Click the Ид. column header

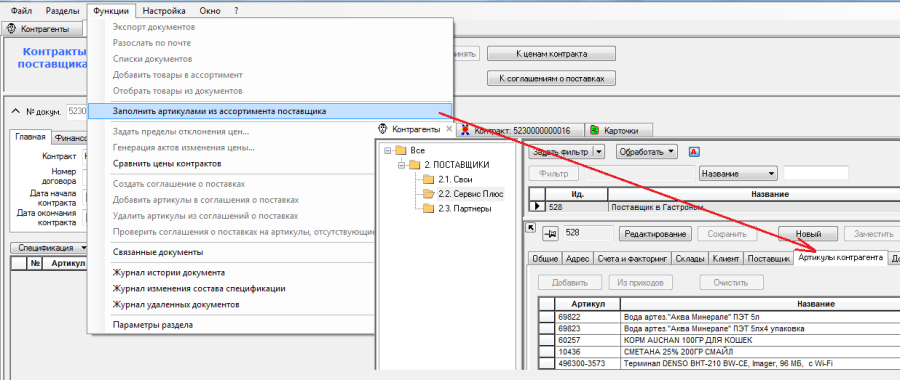tap(577, 195)
